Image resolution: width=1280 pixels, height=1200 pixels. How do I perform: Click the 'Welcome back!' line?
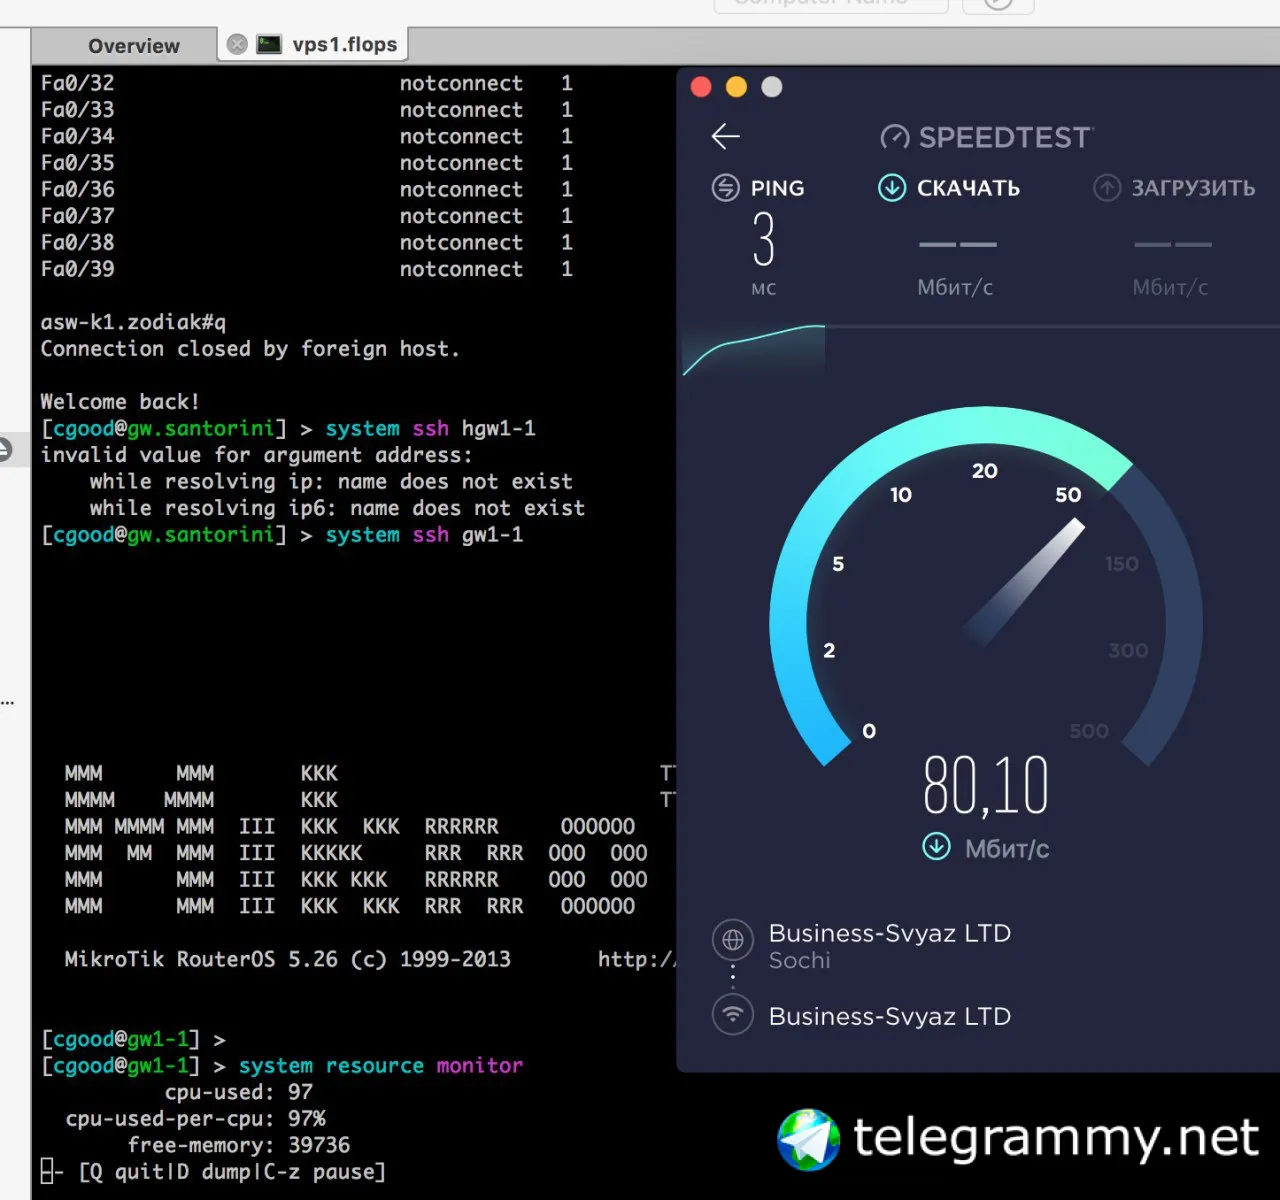click(120, 402)
